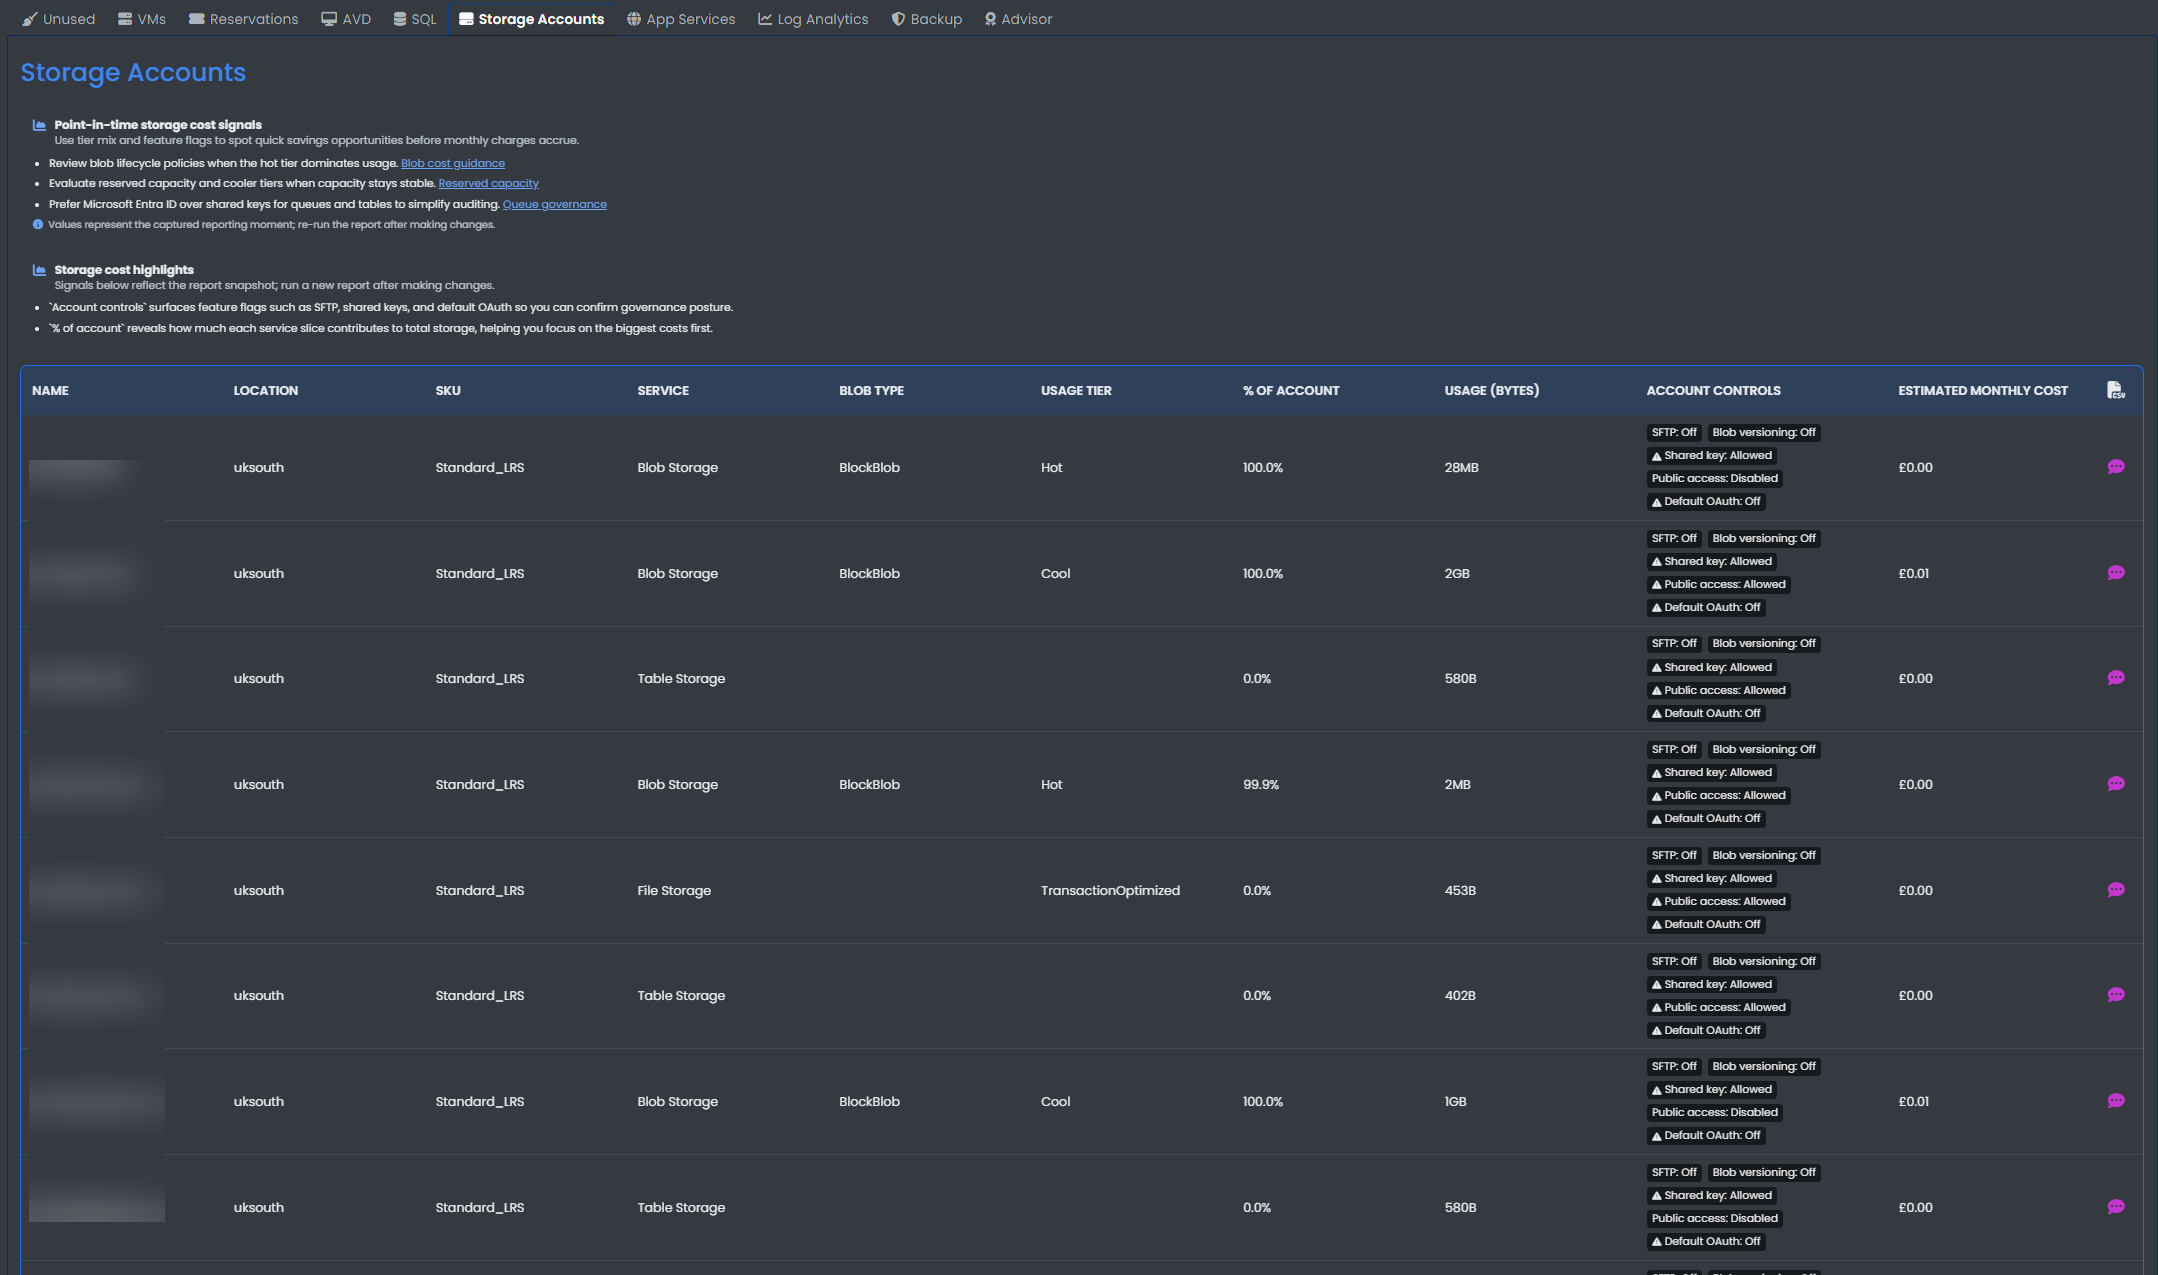2158x1275 pixels.
Task: Open comment icon for the 453B row
Action: pyautogui.click(x=2116, y=890)
